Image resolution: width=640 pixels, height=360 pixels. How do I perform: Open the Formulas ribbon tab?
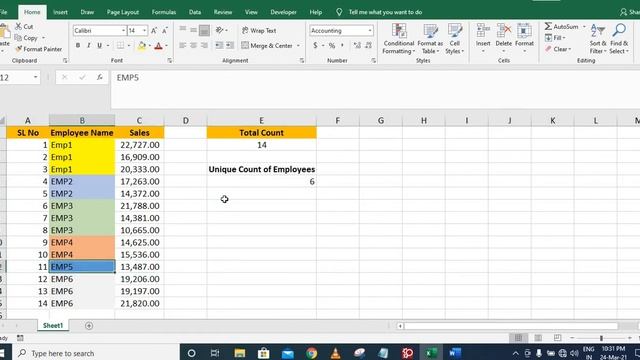pyautogui.click(x=164, y=12)
